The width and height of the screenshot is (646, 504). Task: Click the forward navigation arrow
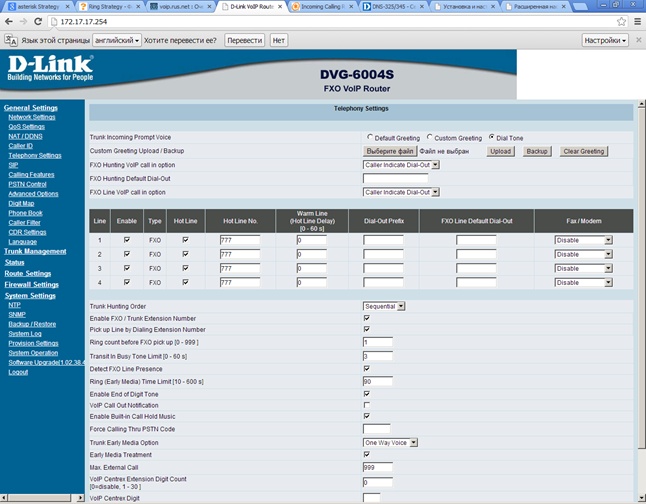(23, 21)
